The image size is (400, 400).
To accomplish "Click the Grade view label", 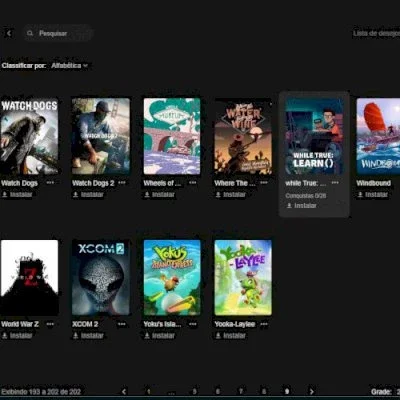I will [381, 392].
